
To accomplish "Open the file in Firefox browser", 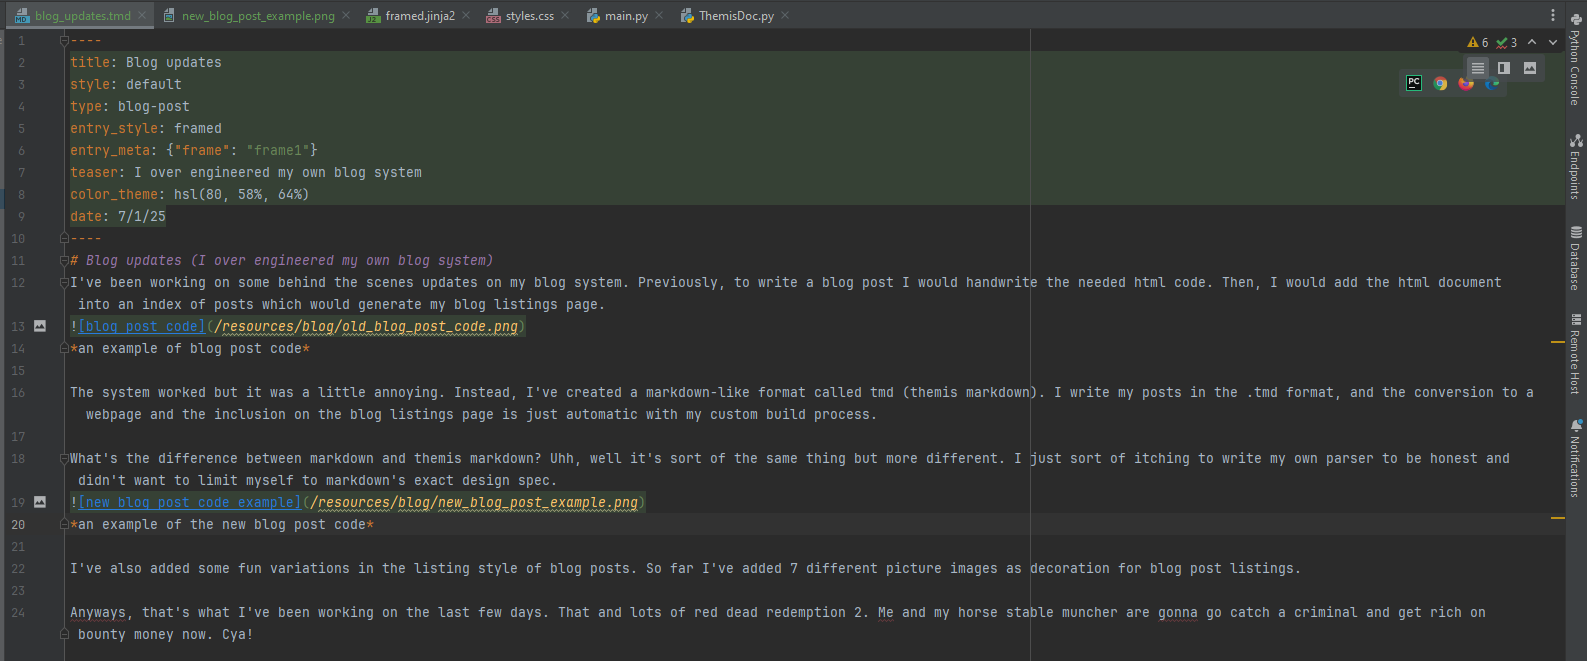I will tap(1466, 83).
